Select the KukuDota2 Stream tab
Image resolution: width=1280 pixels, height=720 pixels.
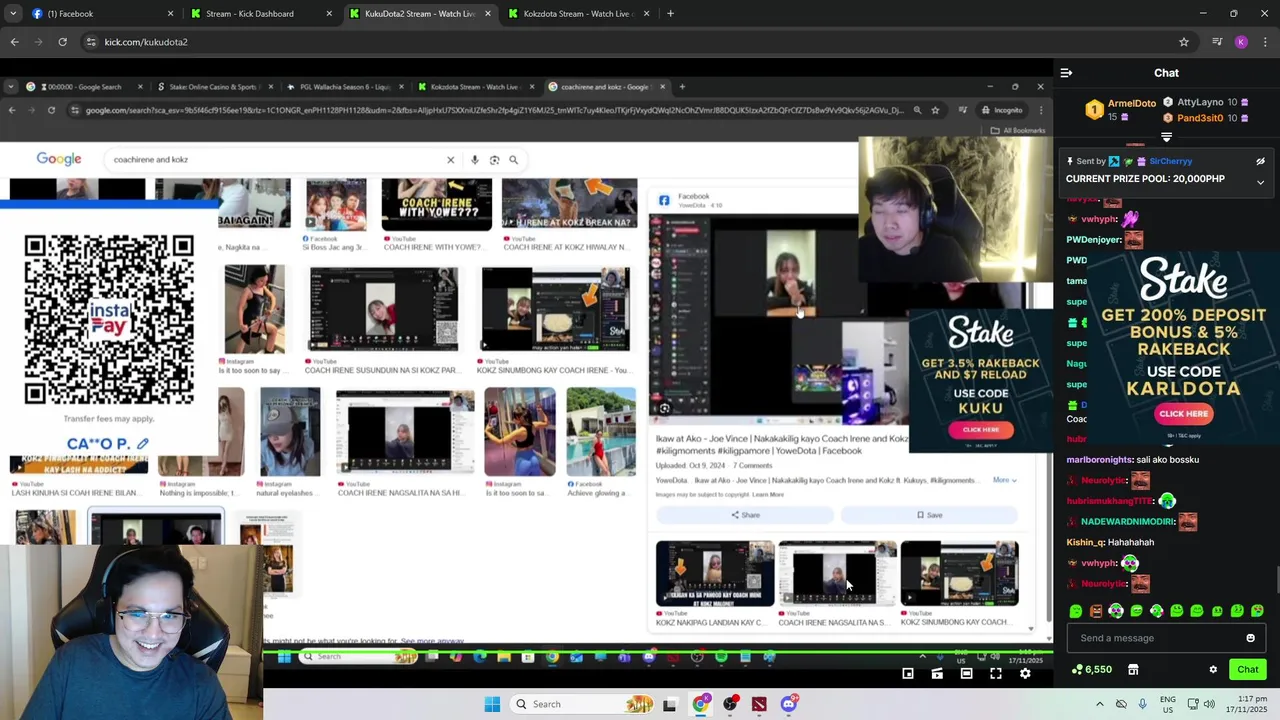[x=419, y=14]
